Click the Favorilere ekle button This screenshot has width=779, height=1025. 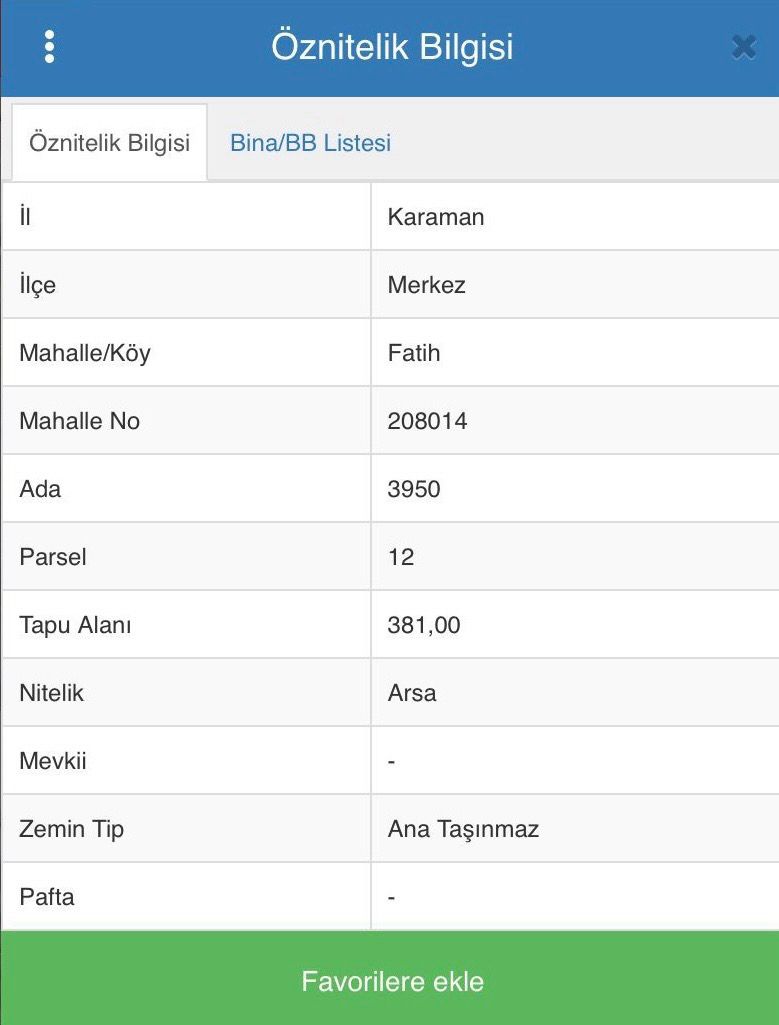(389, 981)
